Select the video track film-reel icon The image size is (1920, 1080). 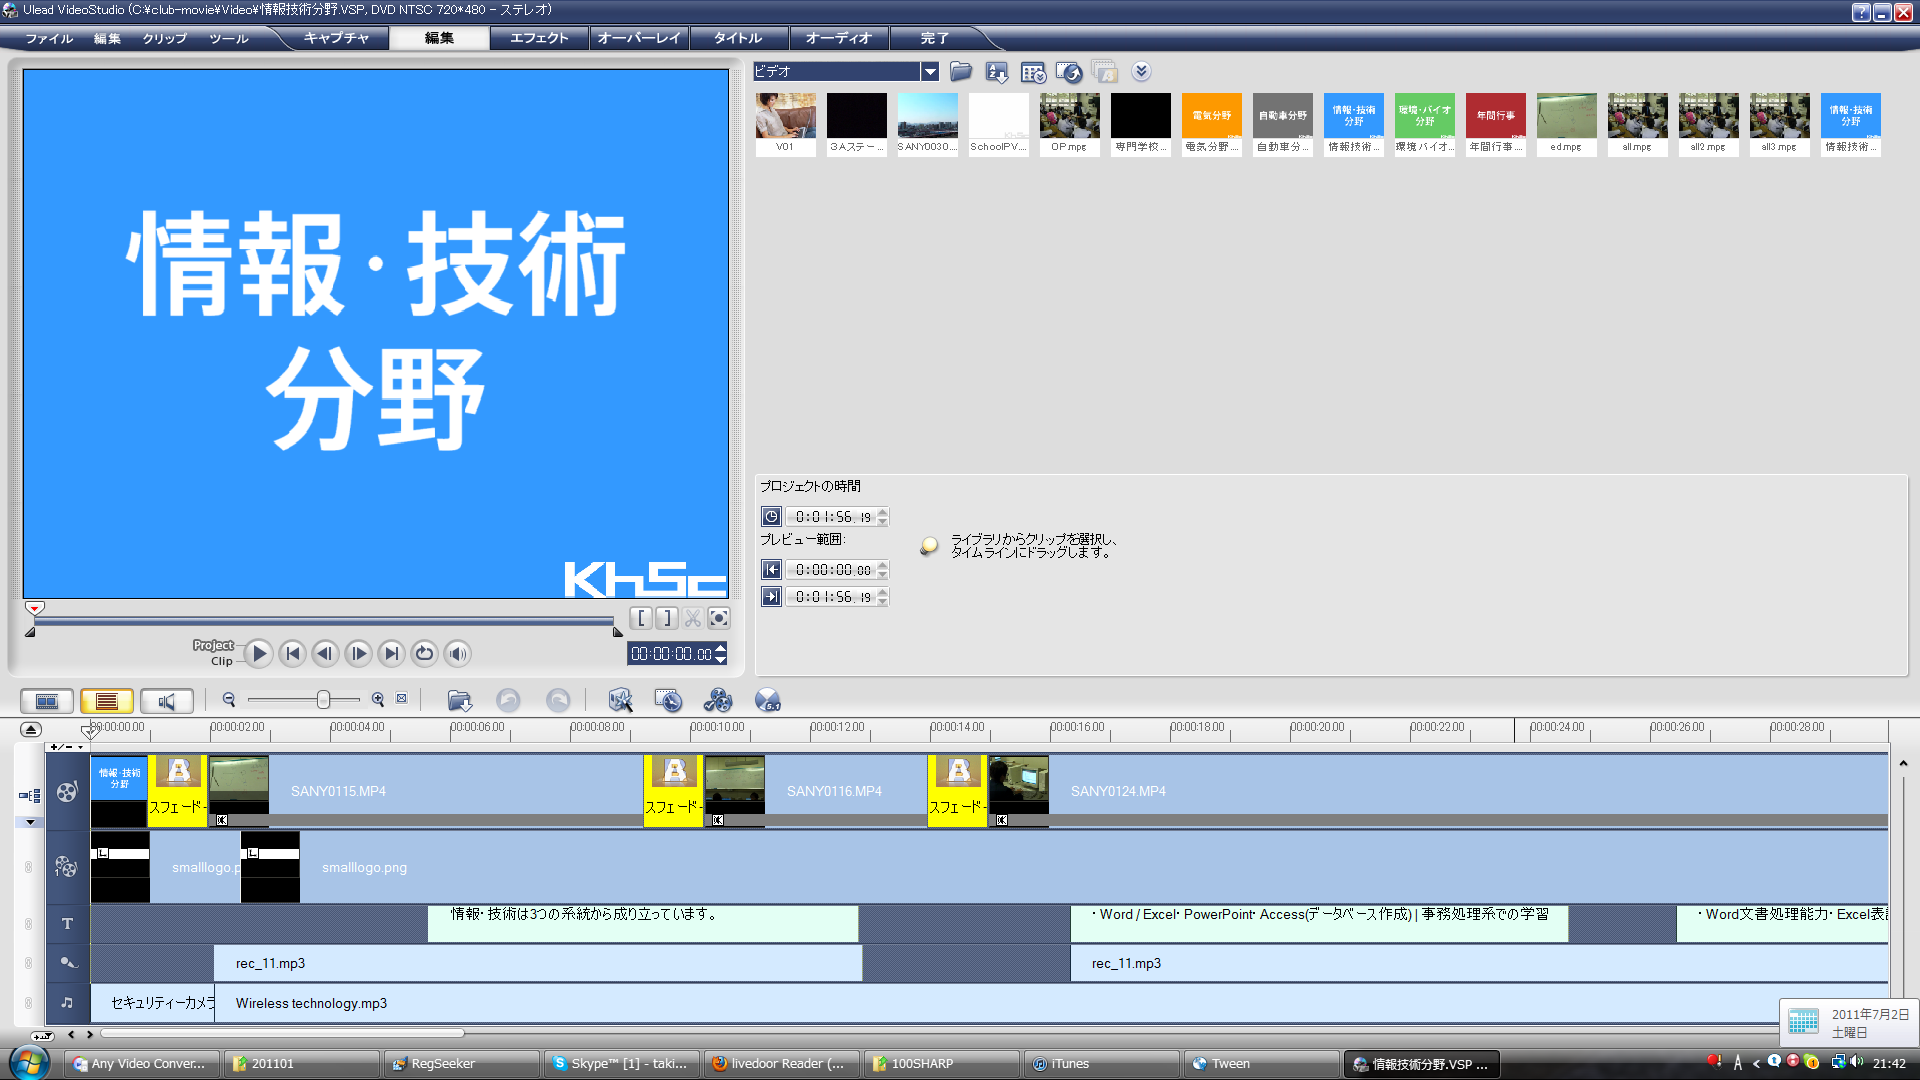pyautogui.click(x=67, y=792)
